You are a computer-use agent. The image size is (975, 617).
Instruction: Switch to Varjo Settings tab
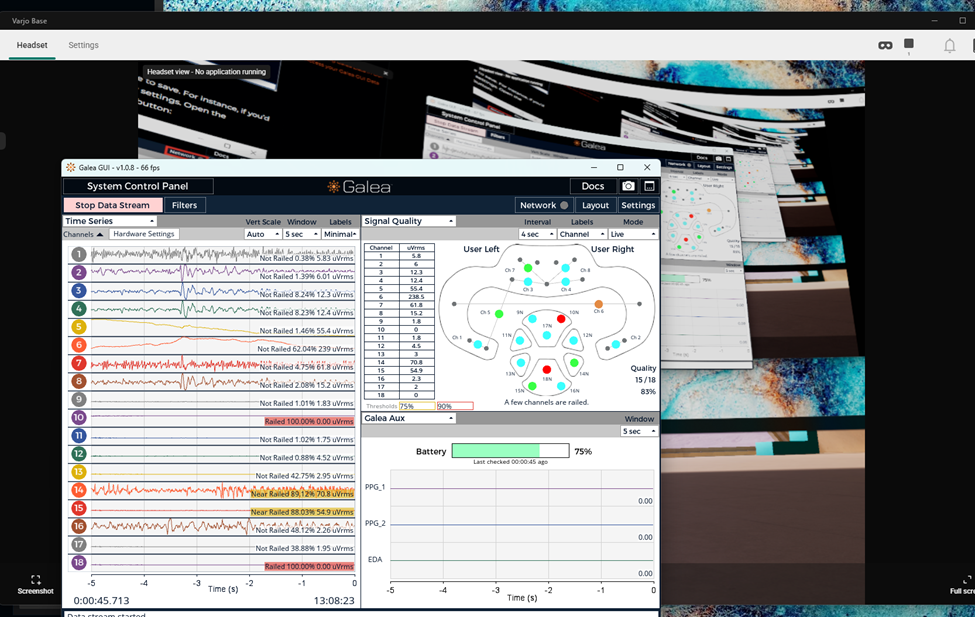(x=83, y=45)
